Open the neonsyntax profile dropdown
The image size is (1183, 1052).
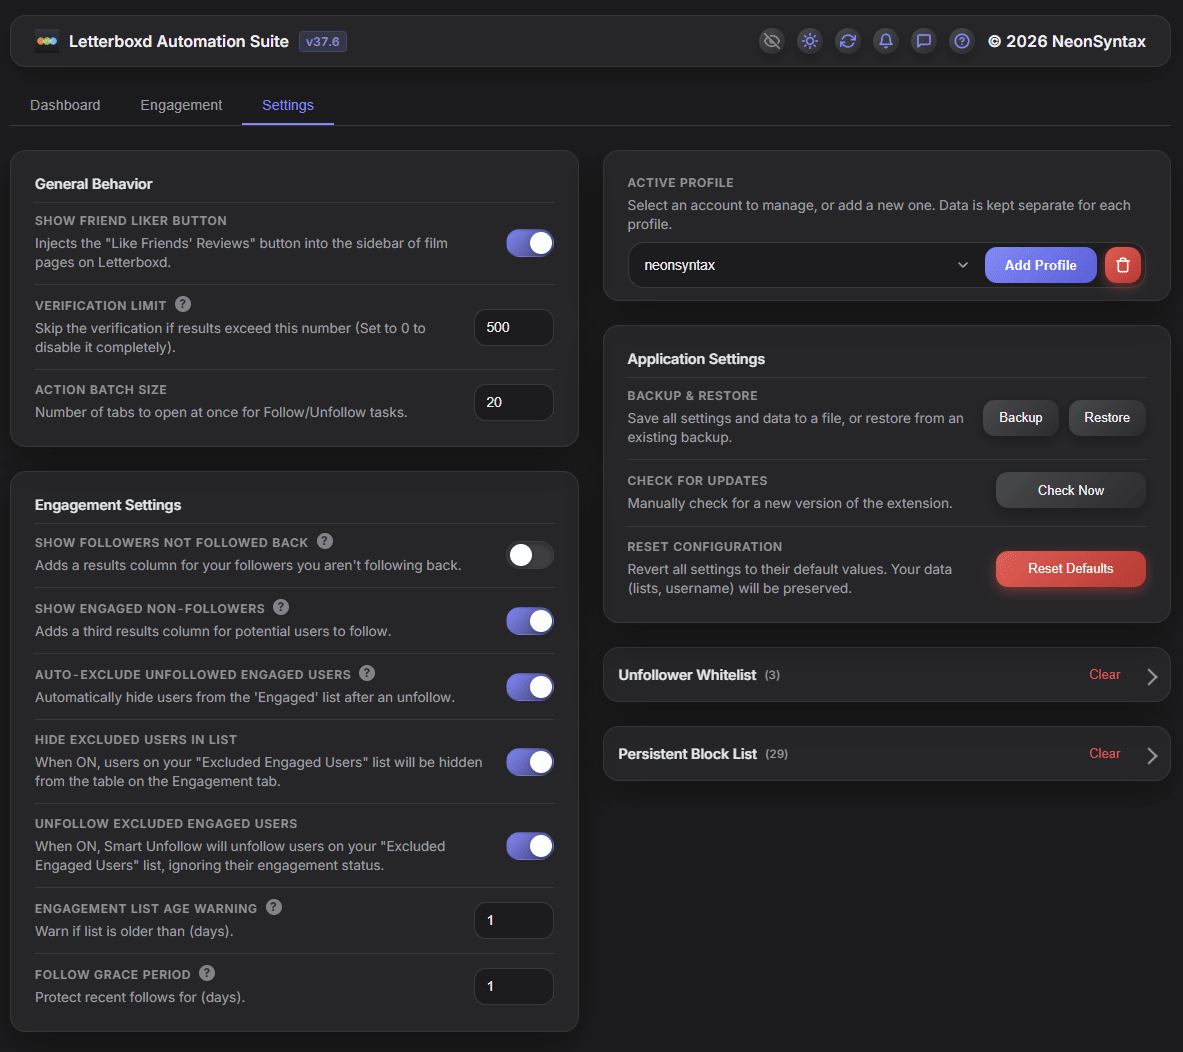tap(805, 265)
